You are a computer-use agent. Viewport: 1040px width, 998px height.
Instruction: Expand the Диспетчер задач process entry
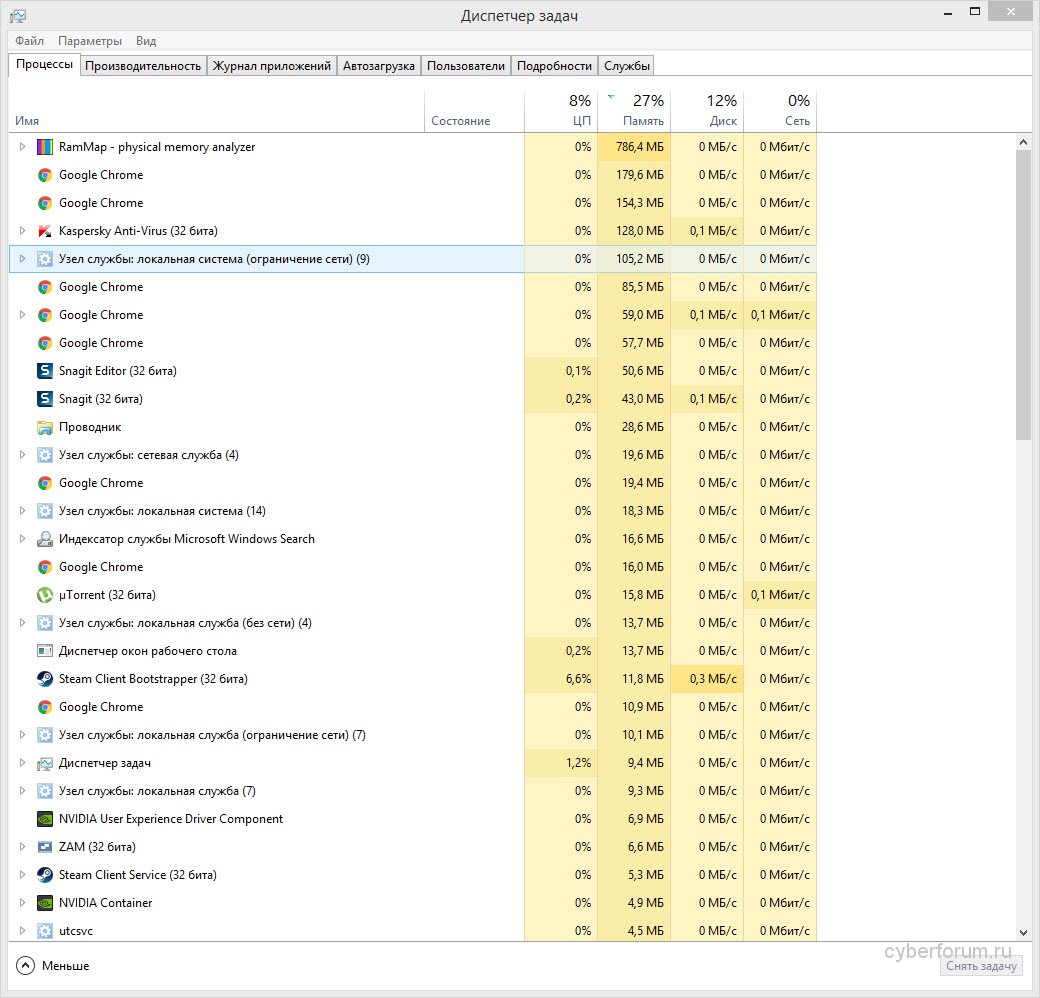pos(23,763)
